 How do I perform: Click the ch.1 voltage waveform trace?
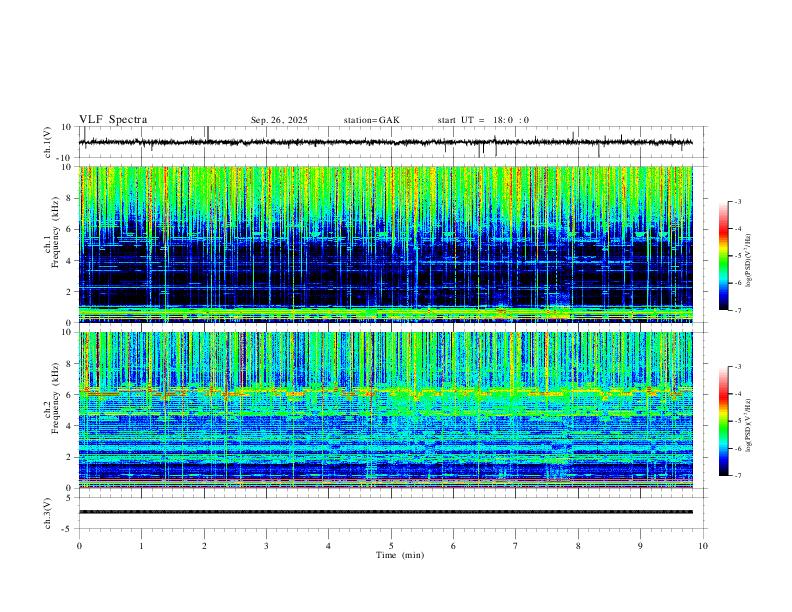[x=385, y=142]
